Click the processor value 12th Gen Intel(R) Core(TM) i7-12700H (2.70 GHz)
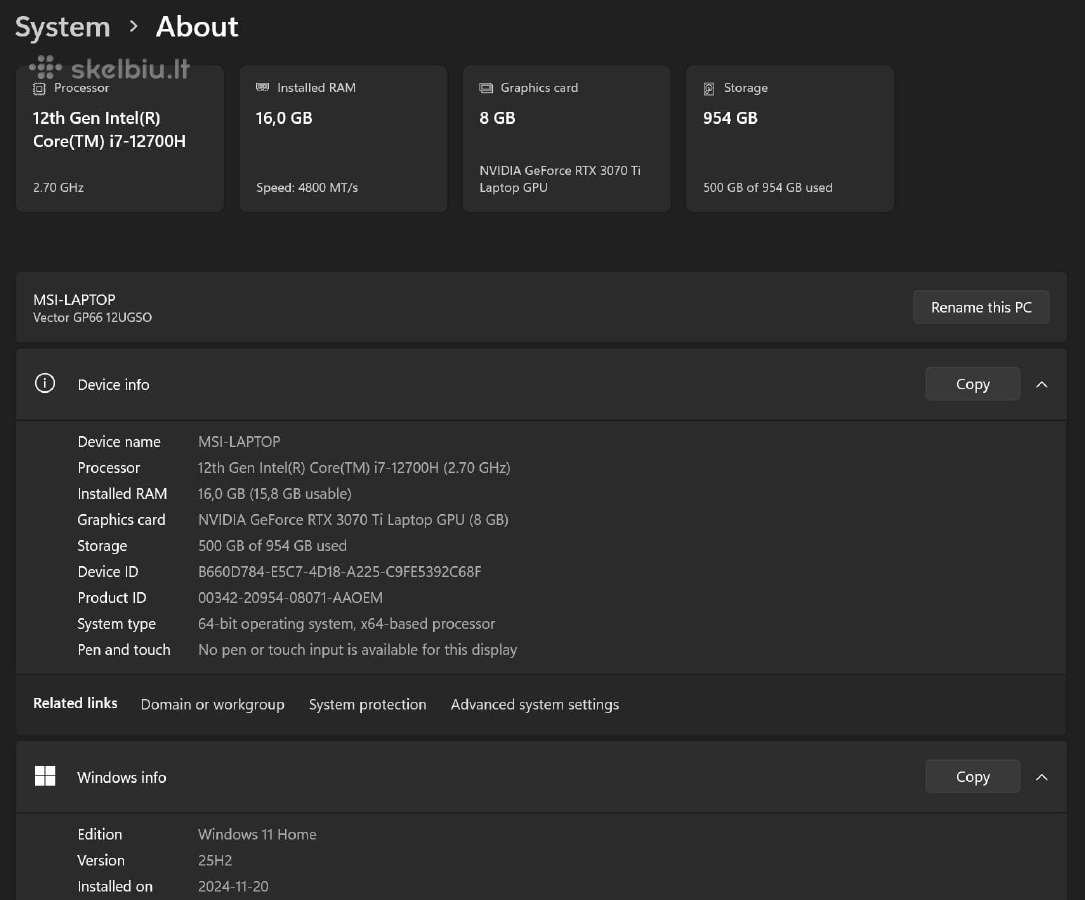This screenshot has width=1085, height=900. [x=354, y=468]
